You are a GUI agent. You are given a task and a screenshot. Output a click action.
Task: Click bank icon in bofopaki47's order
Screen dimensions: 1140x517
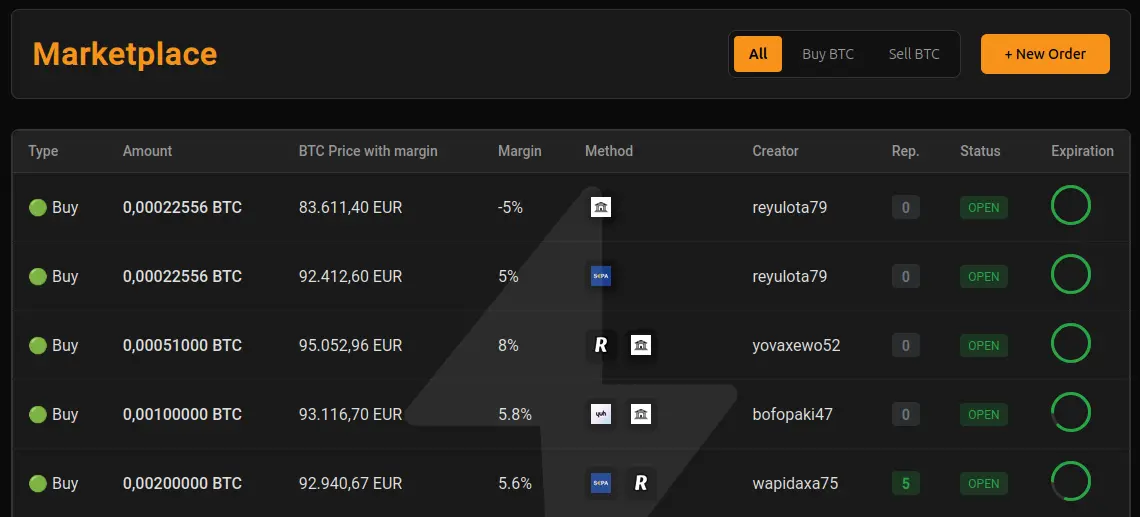pos(641,414)
